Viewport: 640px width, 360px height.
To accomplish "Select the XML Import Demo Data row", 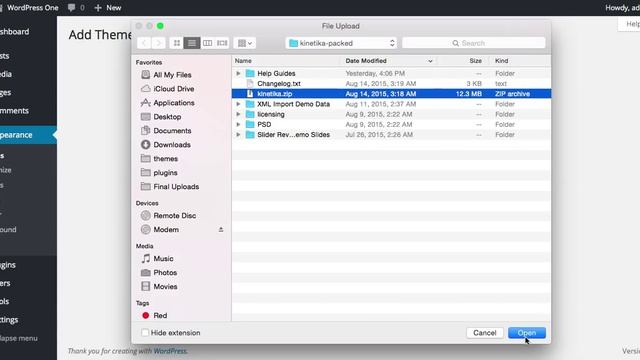I will 391,104.
